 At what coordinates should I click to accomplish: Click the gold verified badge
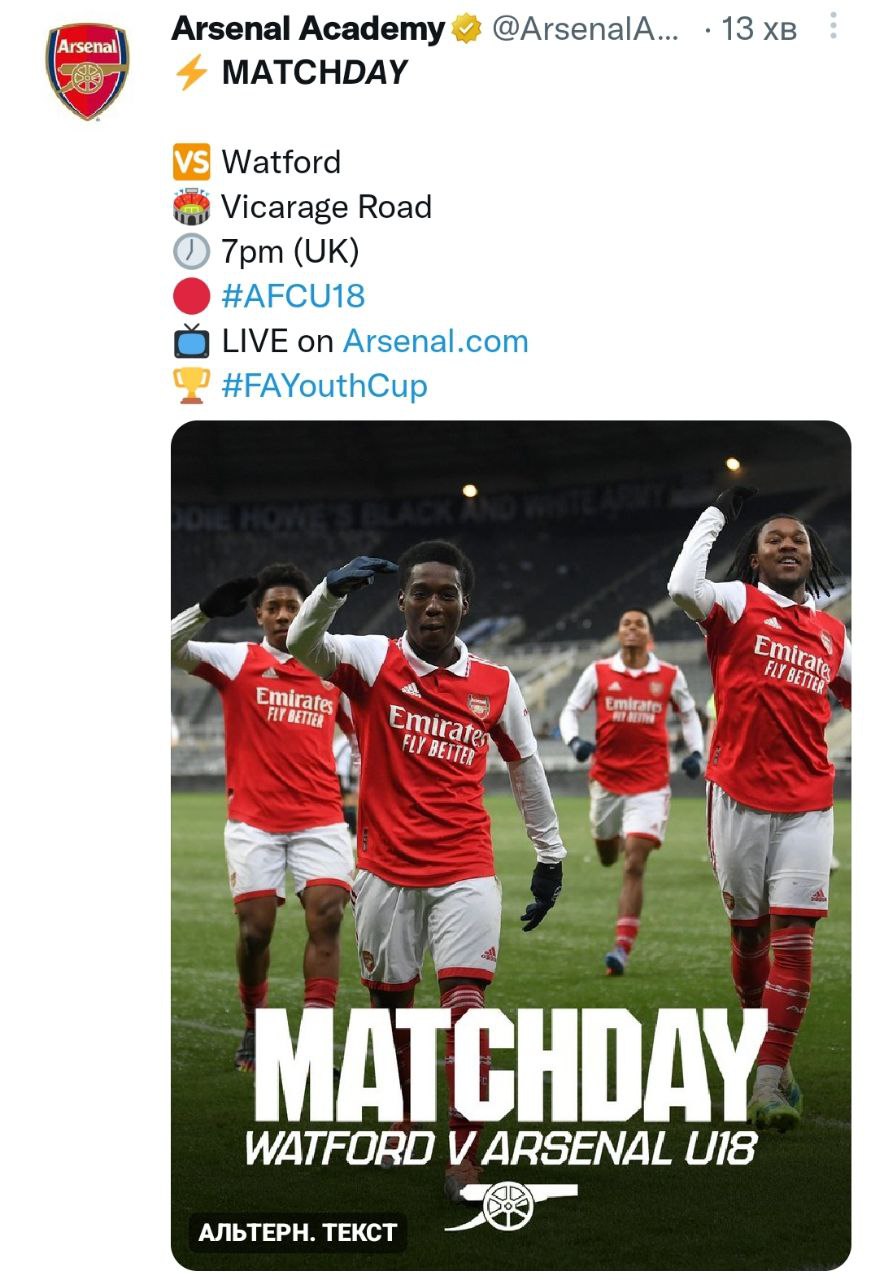click(x=466, y=30)
